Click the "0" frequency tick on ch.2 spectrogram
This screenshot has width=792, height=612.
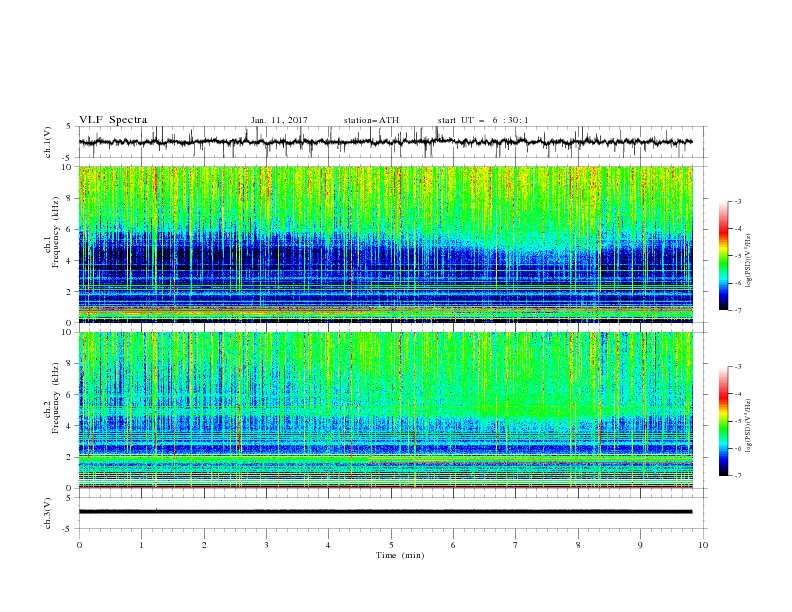pyautogui.click(x=71, y=488)
